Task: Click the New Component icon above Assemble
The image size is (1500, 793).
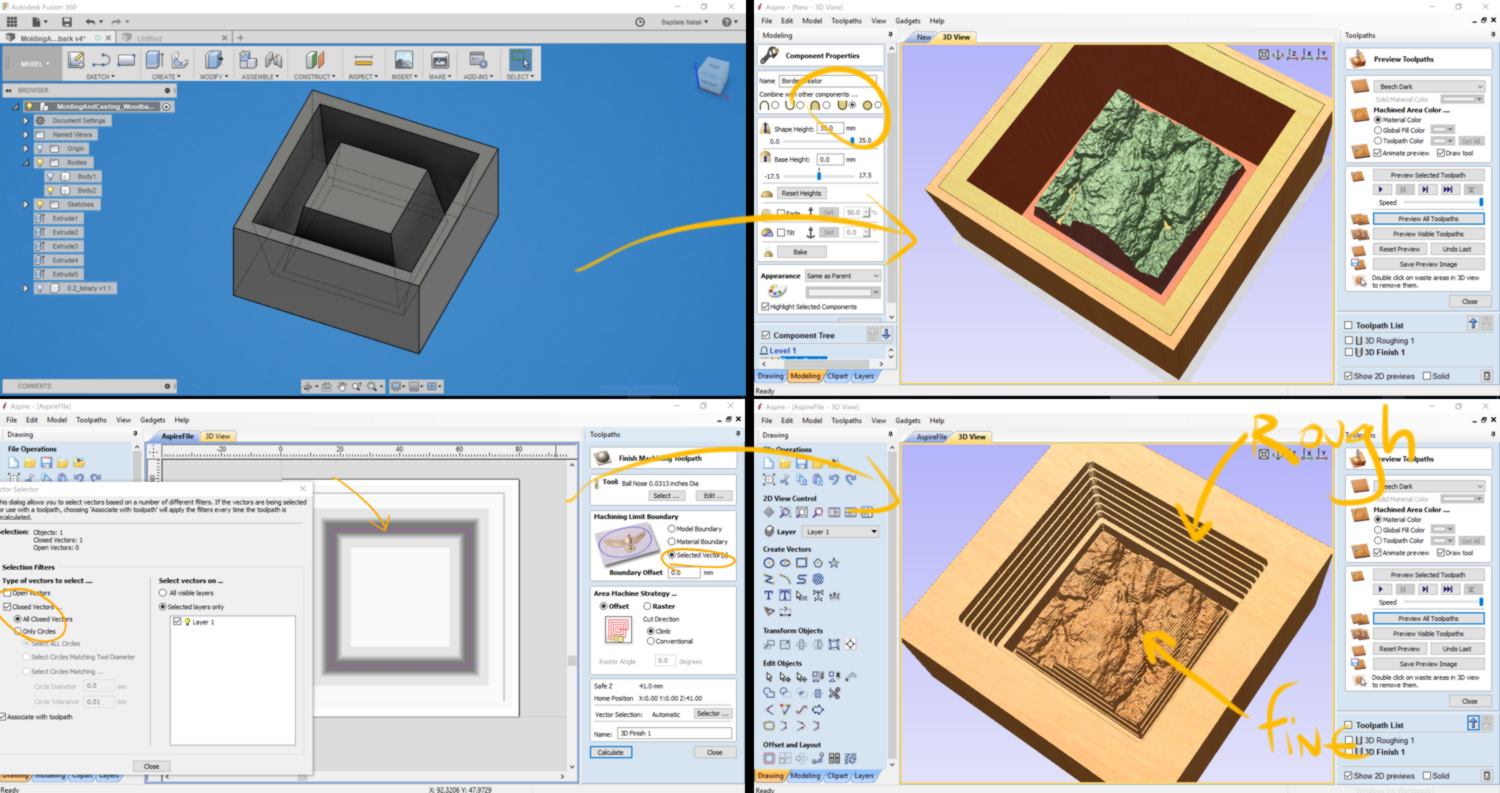Action: pos(249,60)
